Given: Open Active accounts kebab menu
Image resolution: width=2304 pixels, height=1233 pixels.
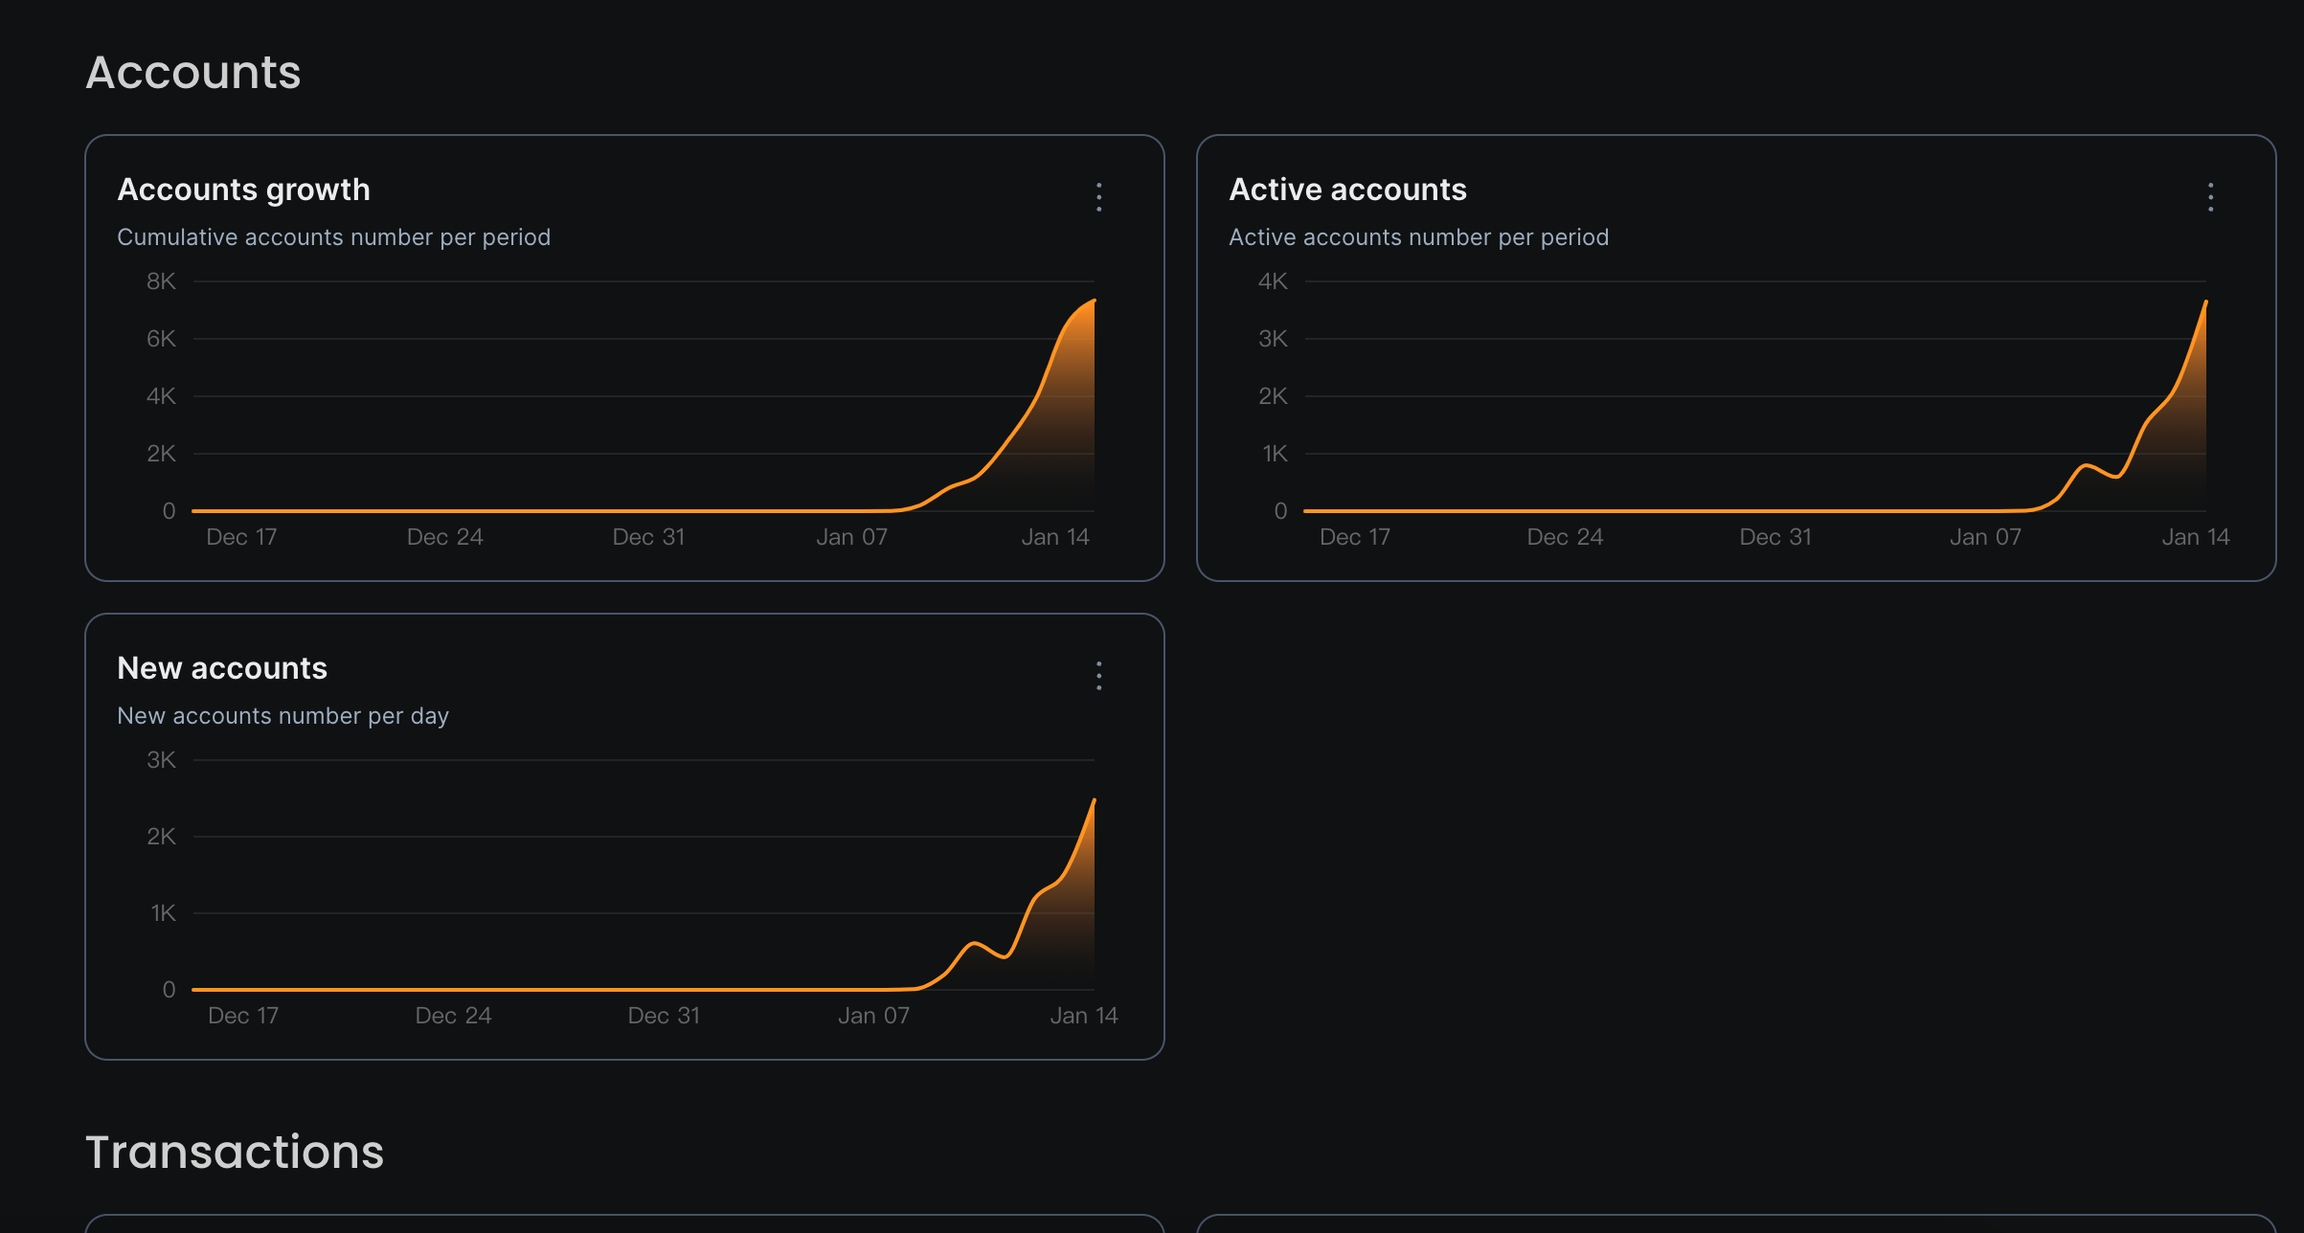Looking at the screenshot, I should 2210,197.
